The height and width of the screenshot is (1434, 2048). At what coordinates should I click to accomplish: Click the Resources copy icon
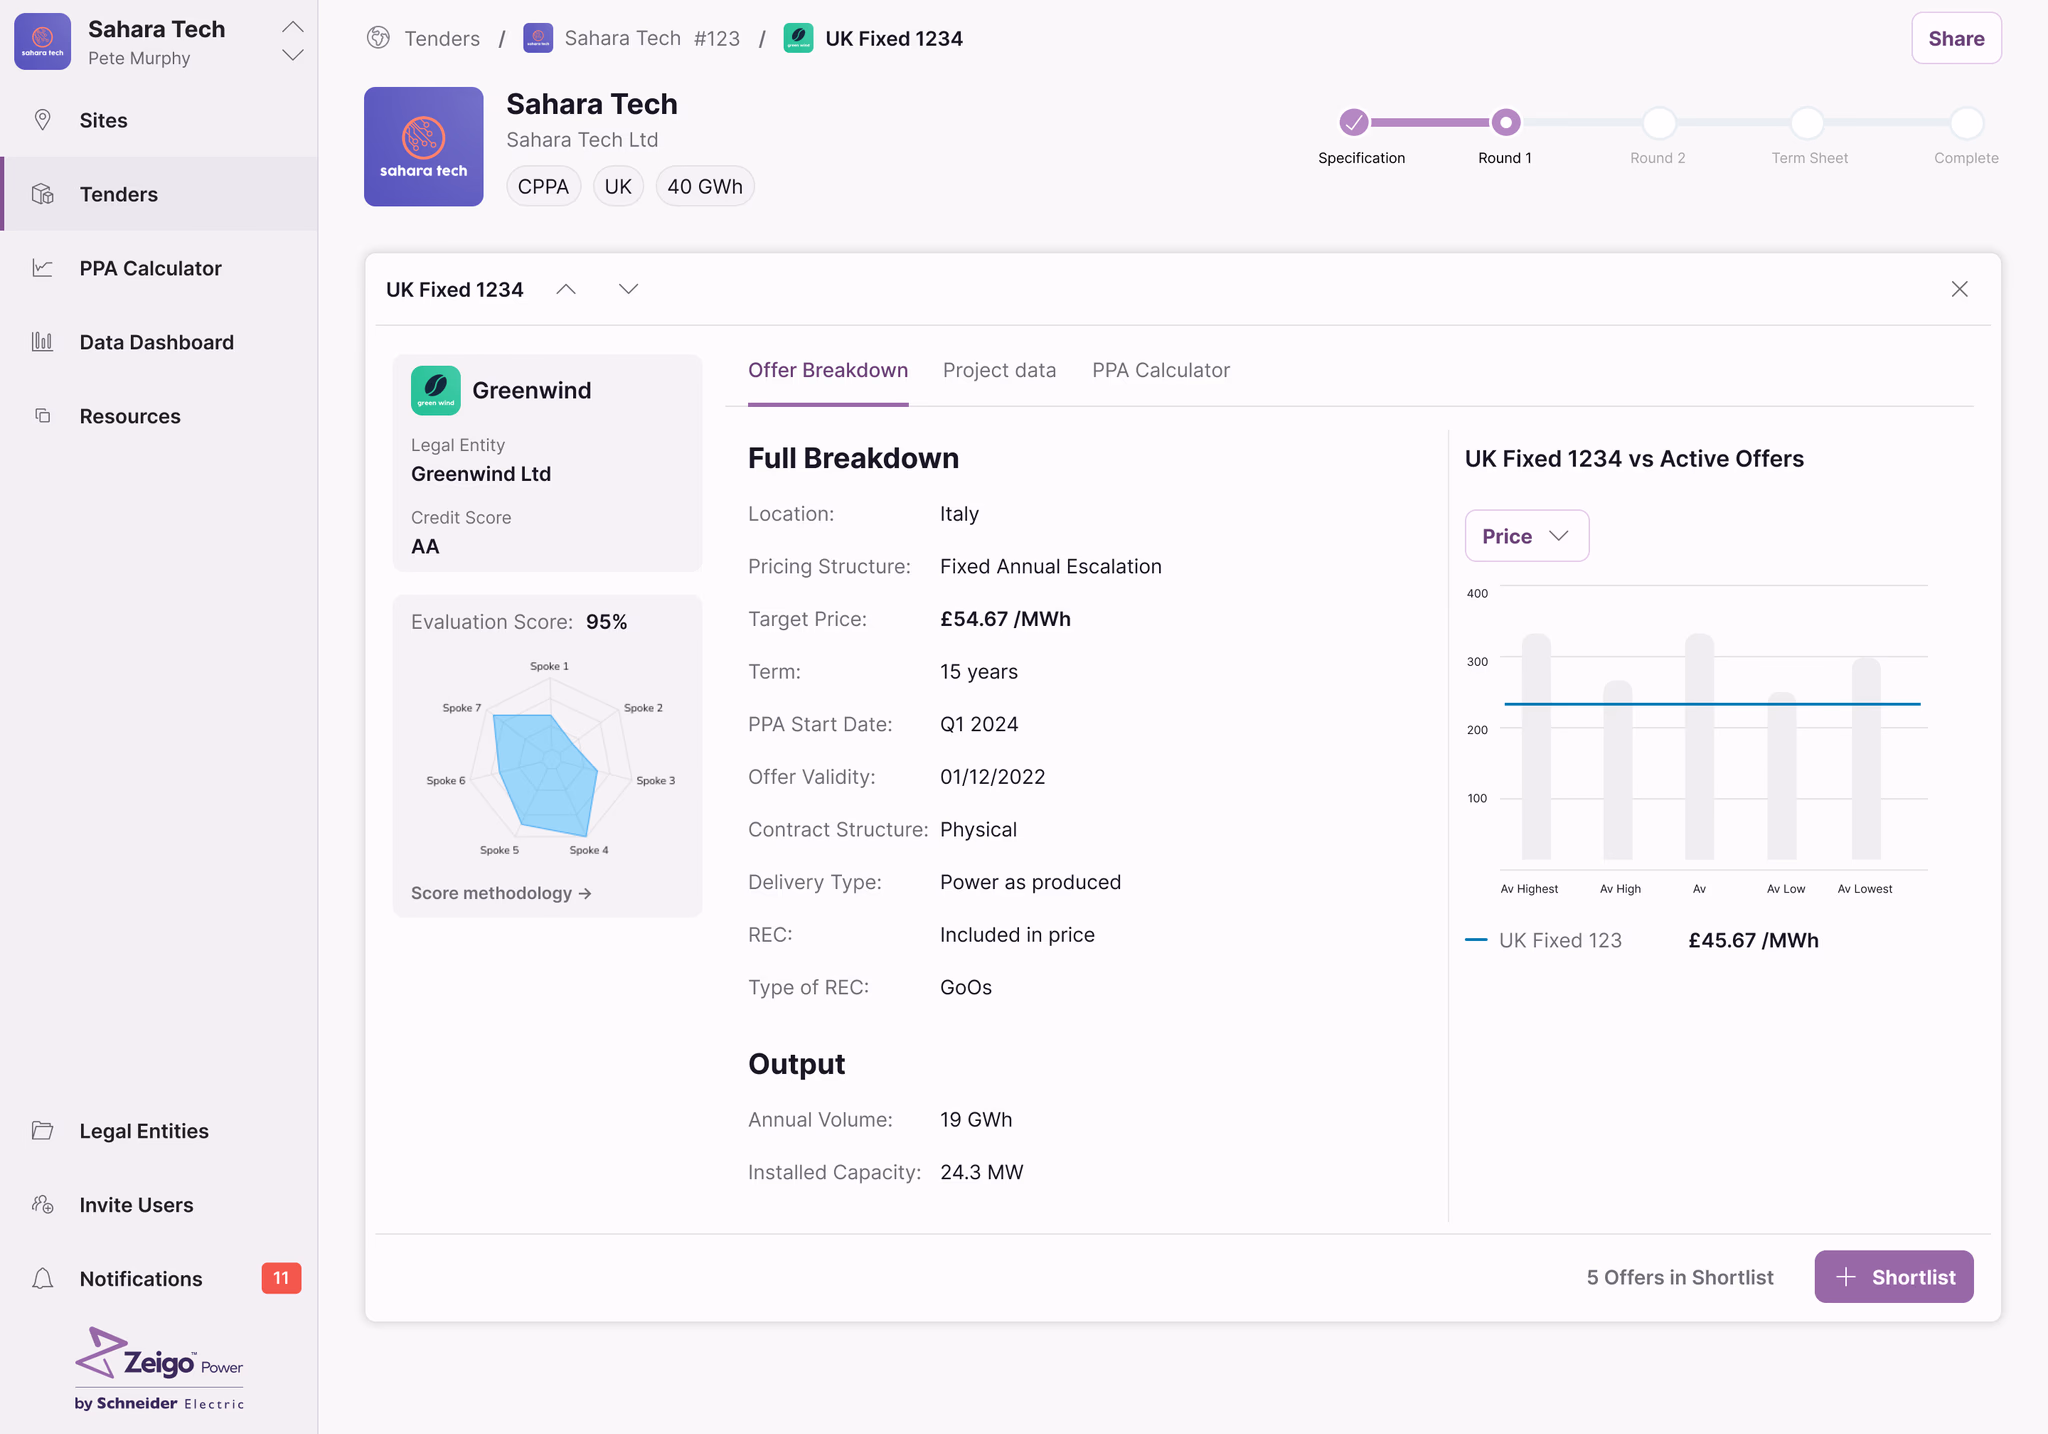[42, 416]
